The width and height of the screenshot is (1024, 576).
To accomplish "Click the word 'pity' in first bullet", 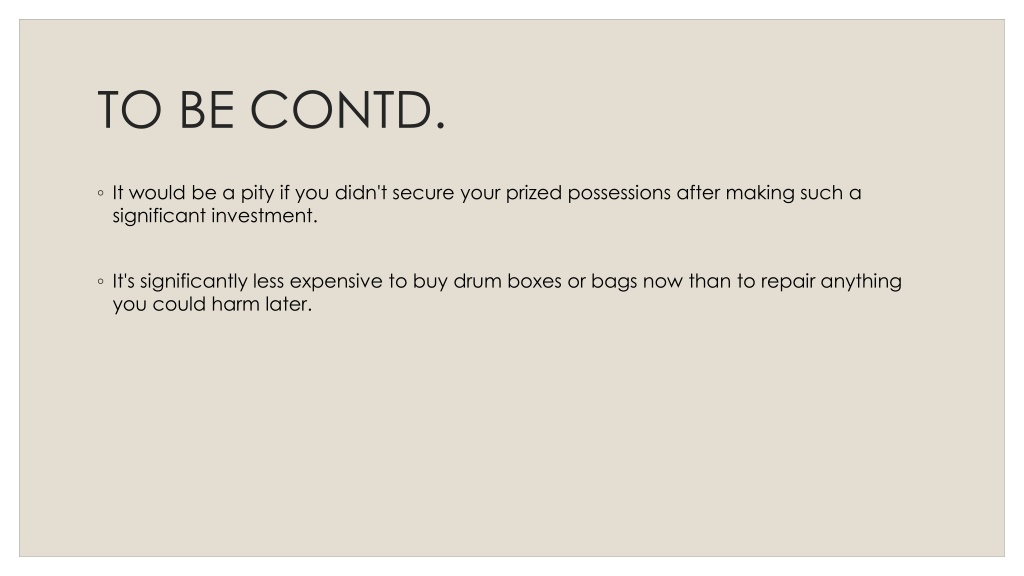I will (257, 194).
